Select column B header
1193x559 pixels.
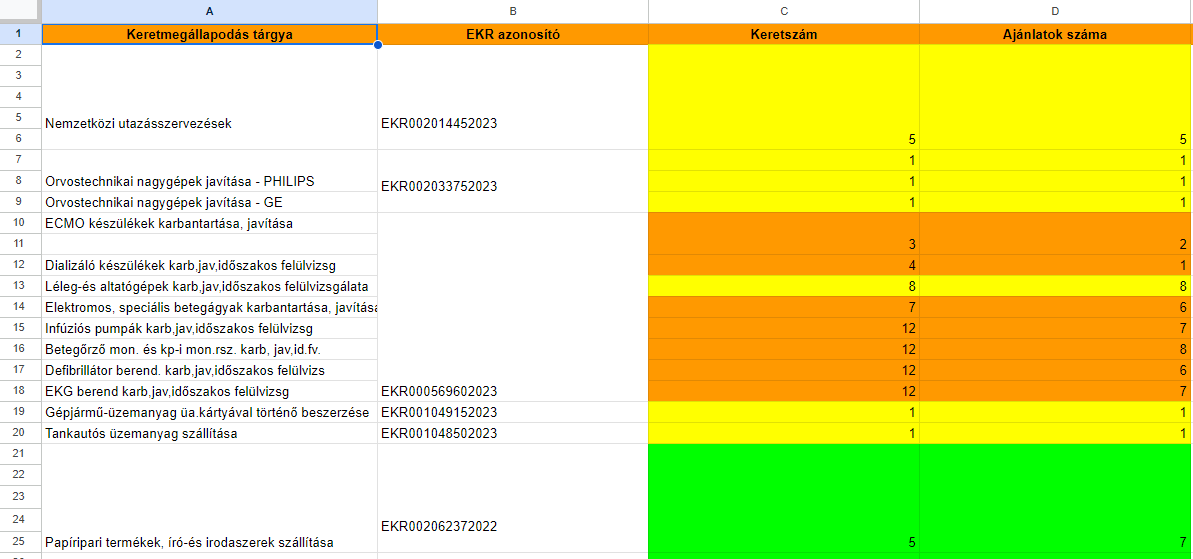click(512, 11)
